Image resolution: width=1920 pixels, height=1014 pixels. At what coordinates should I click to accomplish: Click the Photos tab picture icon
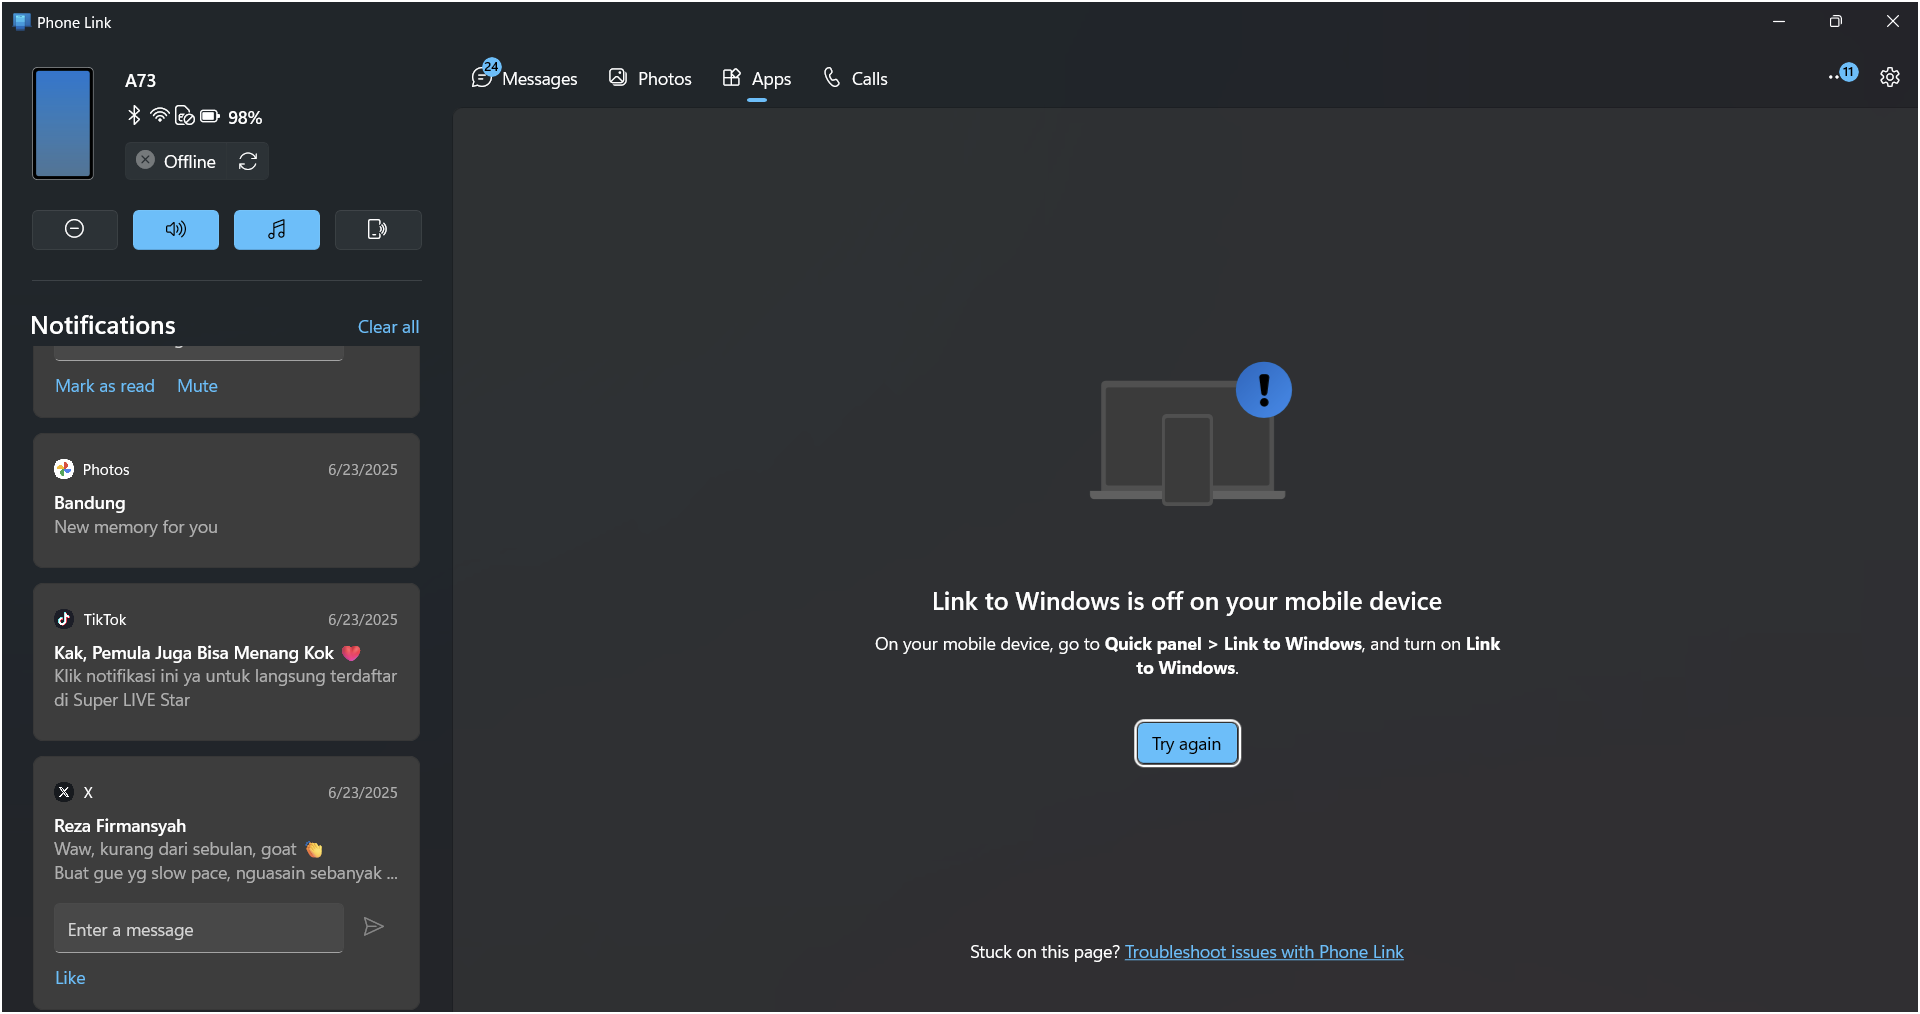[618, 77]
